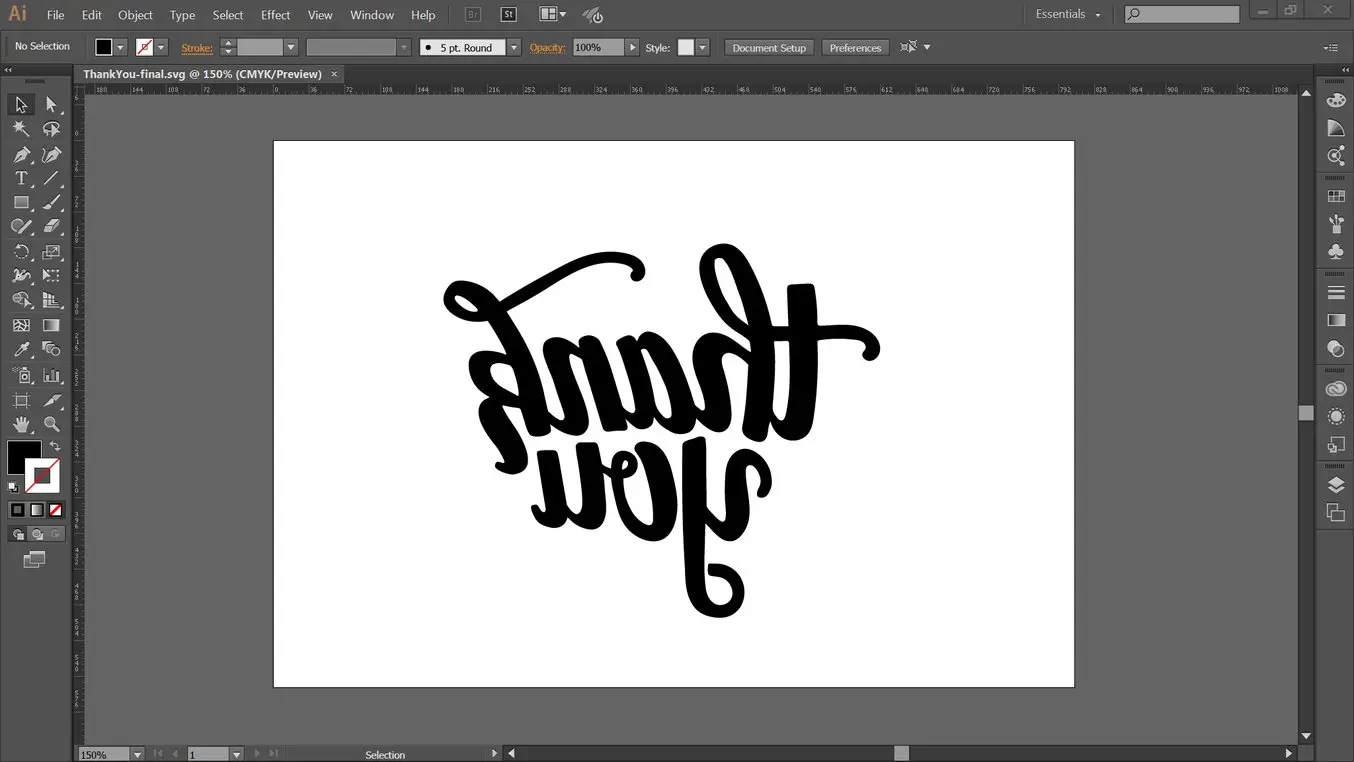Switch to Gradient color mode button
The height and width of the screenshot is (762, 1354).
click(37, 510)
